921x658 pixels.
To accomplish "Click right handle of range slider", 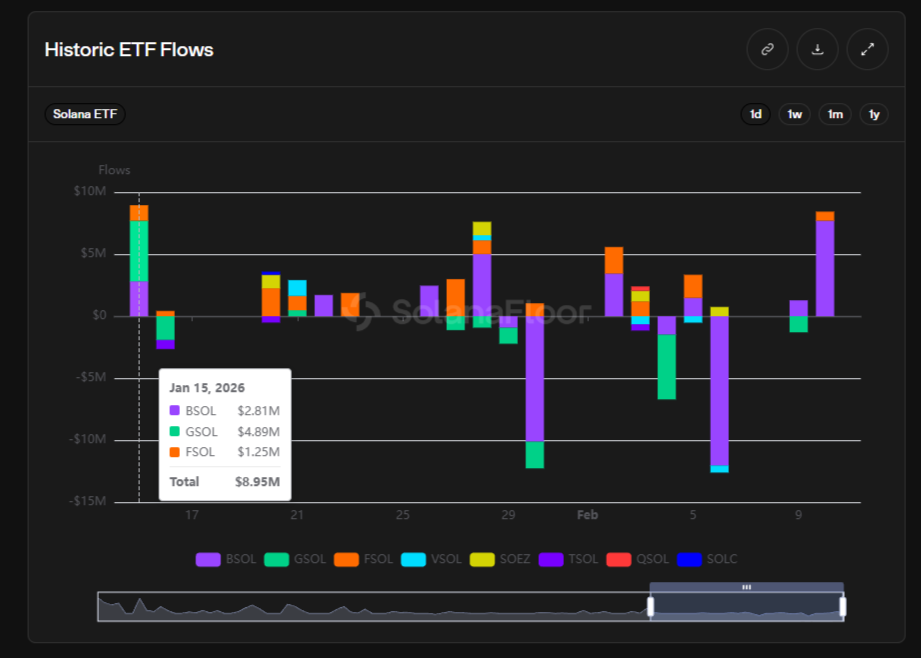I will point(843,606).
